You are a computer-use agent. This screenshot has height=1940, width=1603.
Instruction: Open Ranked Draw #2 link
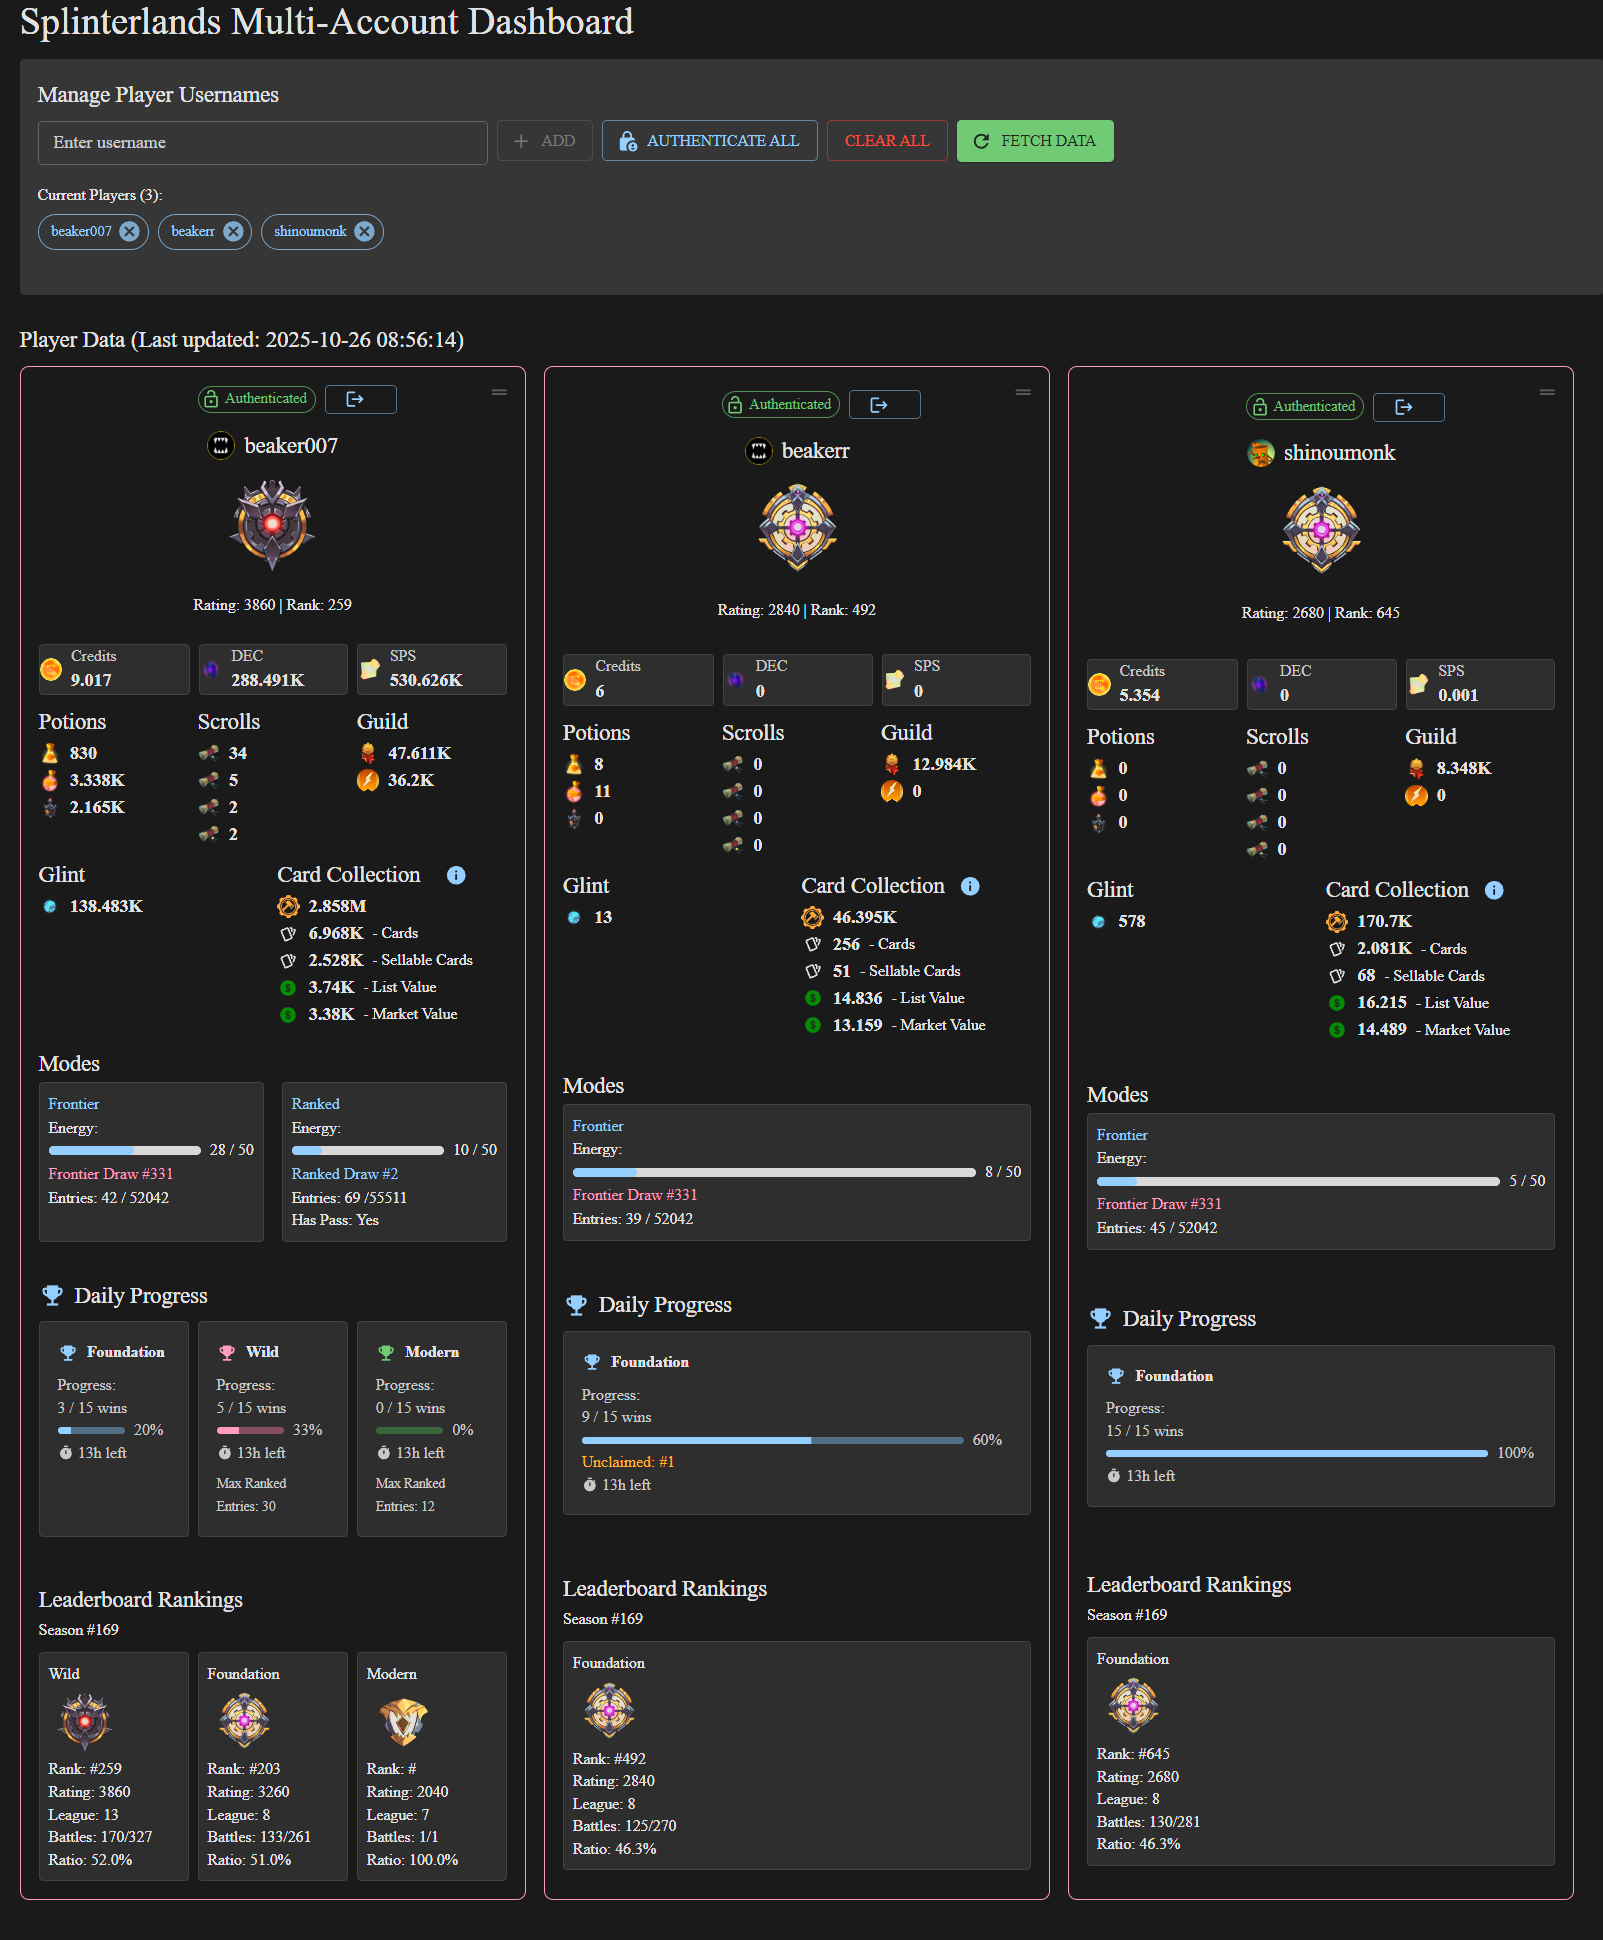click(344, 1174)
